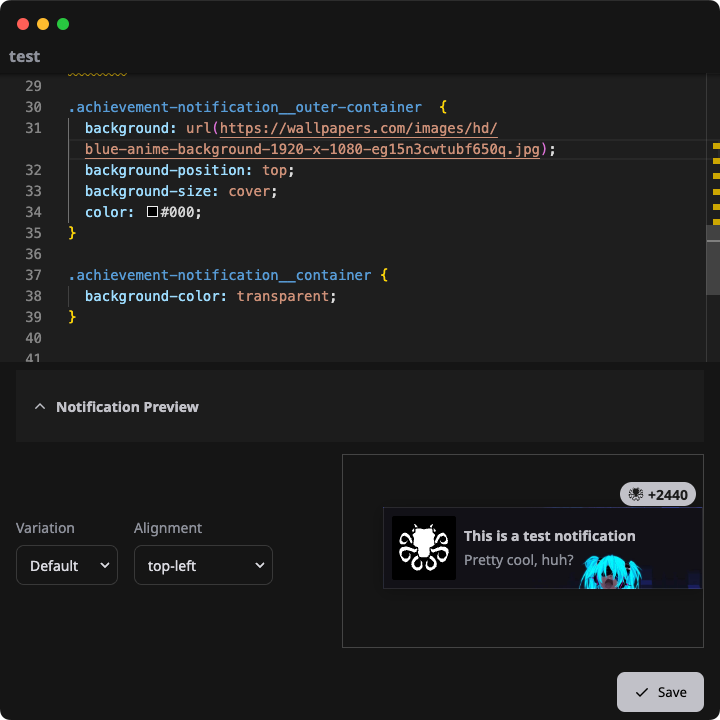Click the code editor vertical scrollbar thumb
This screenshot has width=720, height=720.
click(x=713, y=248)
